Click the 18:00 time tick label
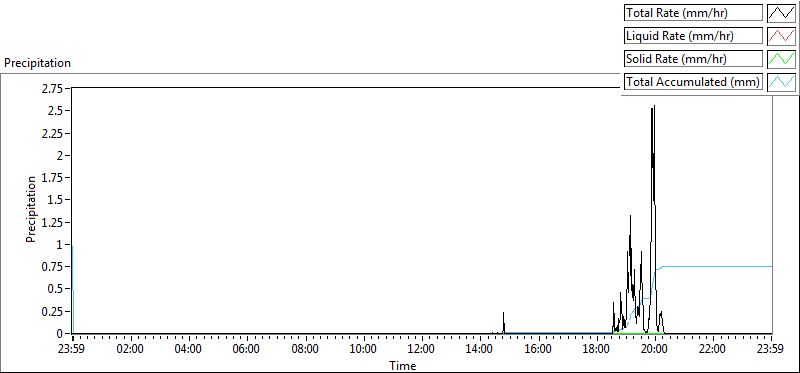Viewport: 800px width, 373px height. point(596,350)
